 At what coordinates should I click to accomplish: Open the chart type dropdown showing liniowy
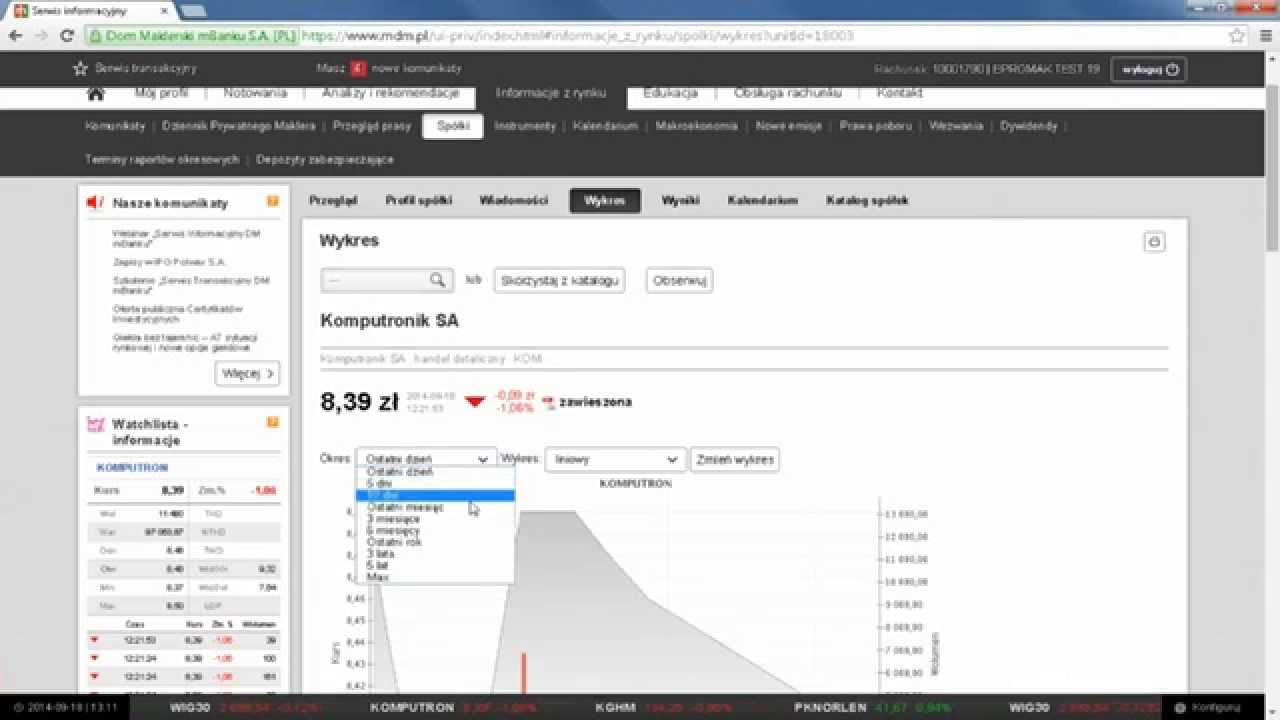(x=614, y=459)
